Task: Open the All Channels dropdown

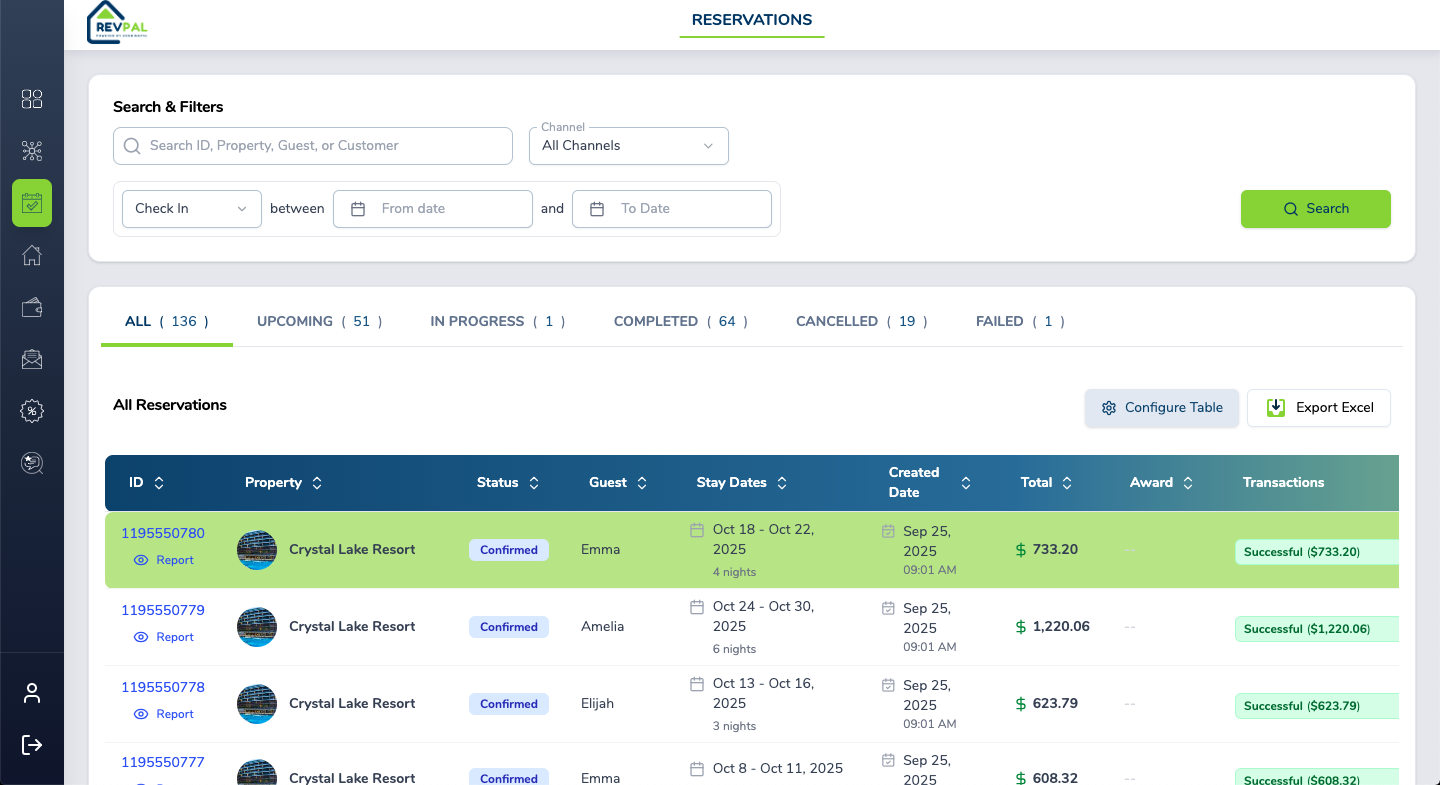Action: (x=628, y=146)
